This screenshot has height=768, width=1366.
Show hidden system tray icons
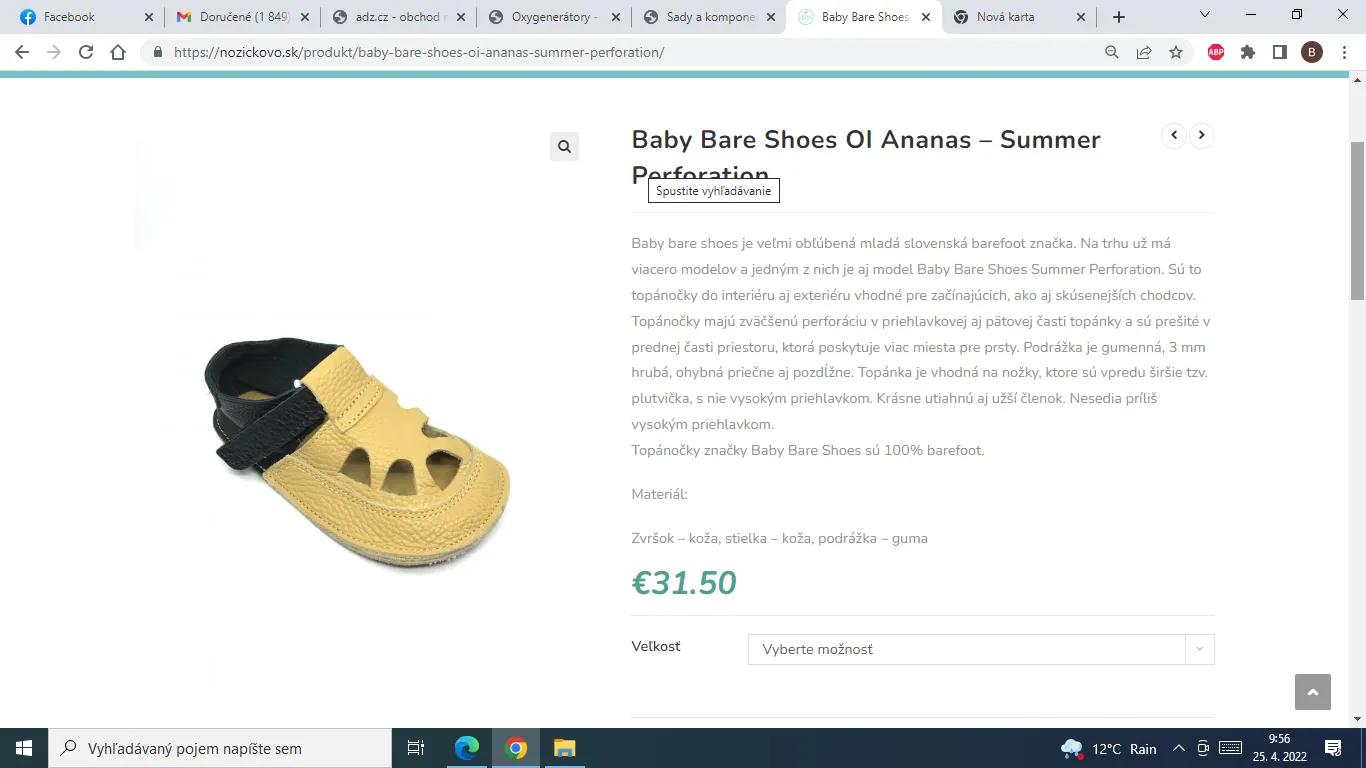[1178, 748]
